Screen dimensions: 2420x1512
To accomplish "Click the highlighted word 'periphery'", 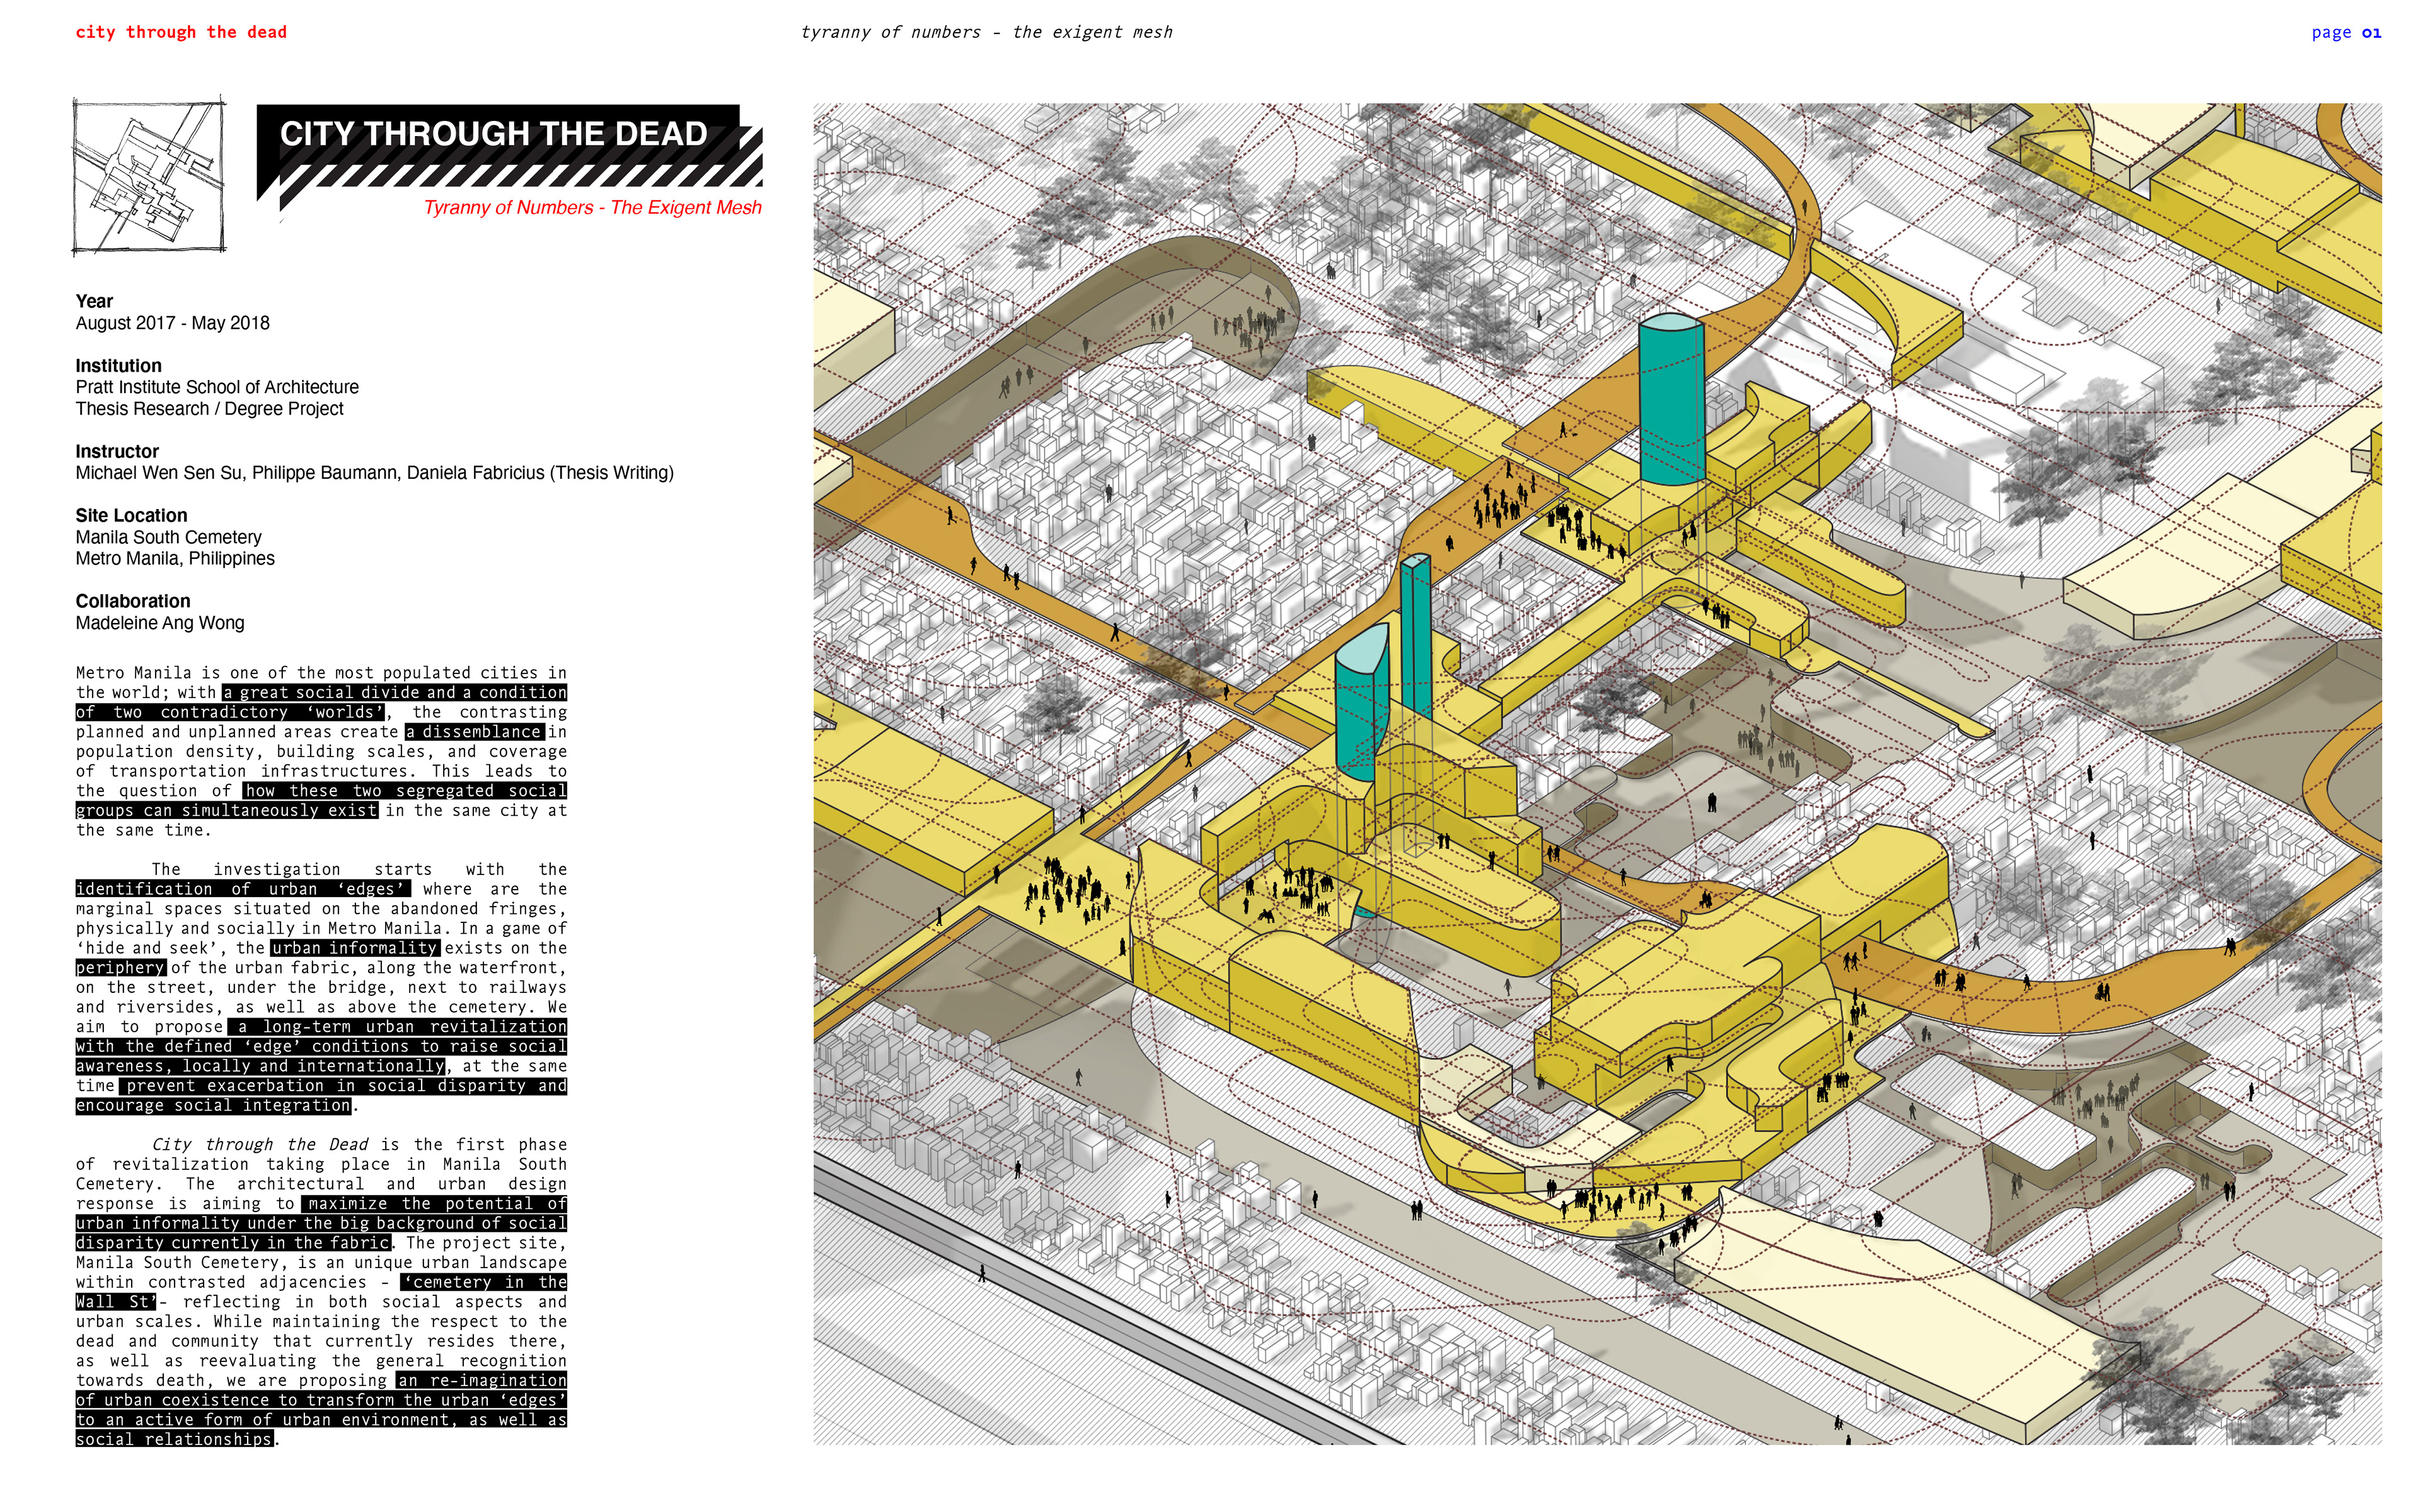I will (120, 968).
